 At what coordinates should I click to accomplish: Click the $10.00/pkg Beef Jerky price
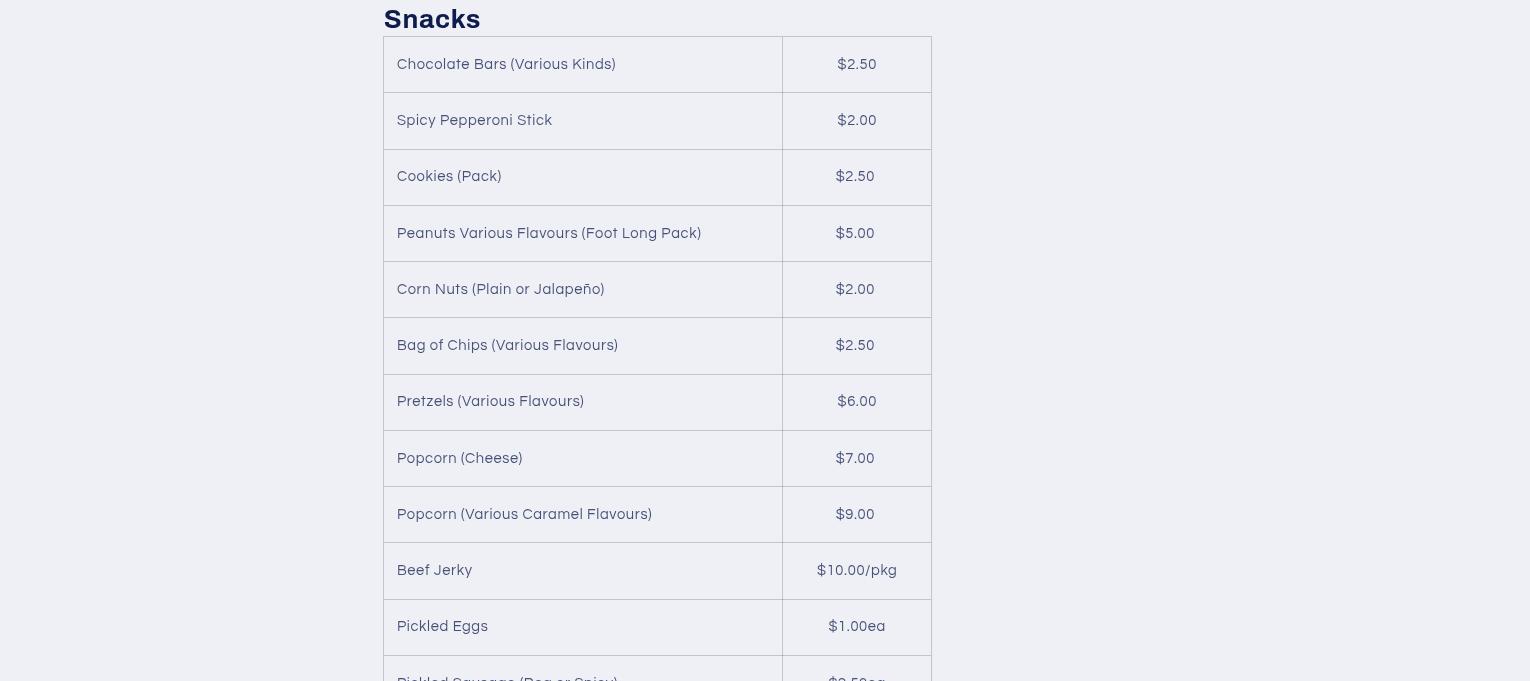click(856, 570)
